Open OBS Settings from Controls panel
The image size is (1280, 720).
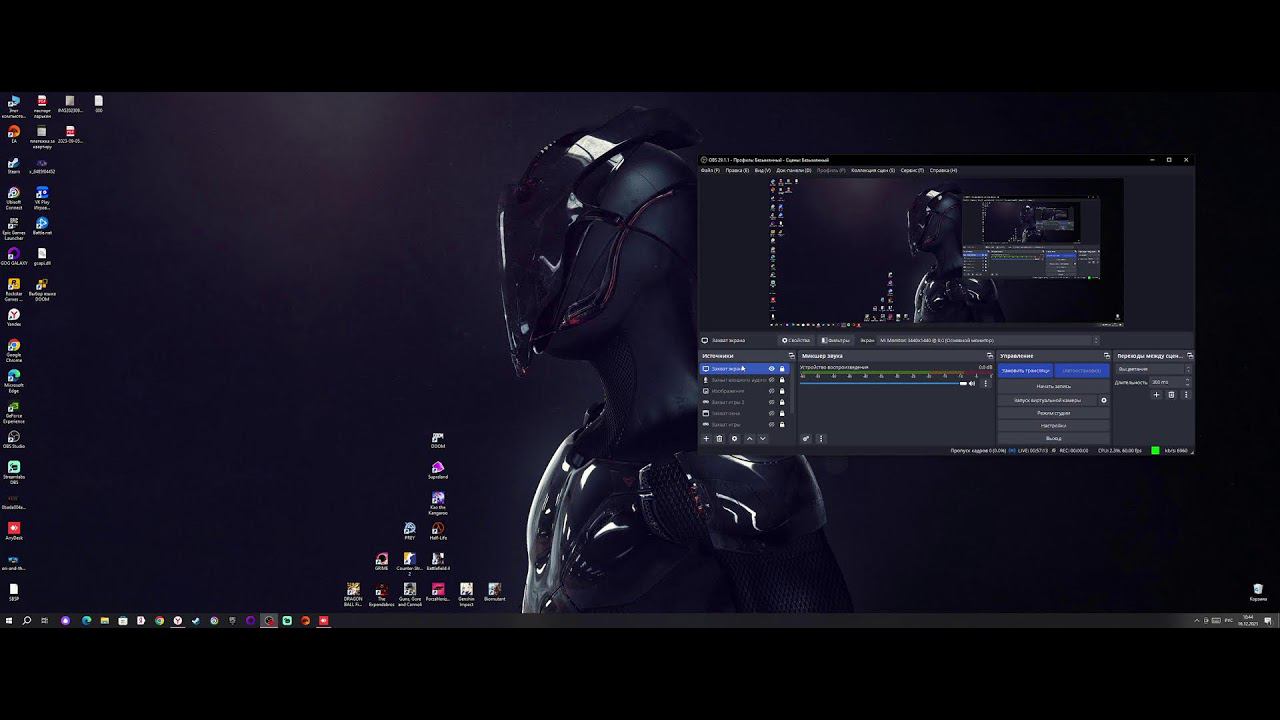(x=1054, y=426)
